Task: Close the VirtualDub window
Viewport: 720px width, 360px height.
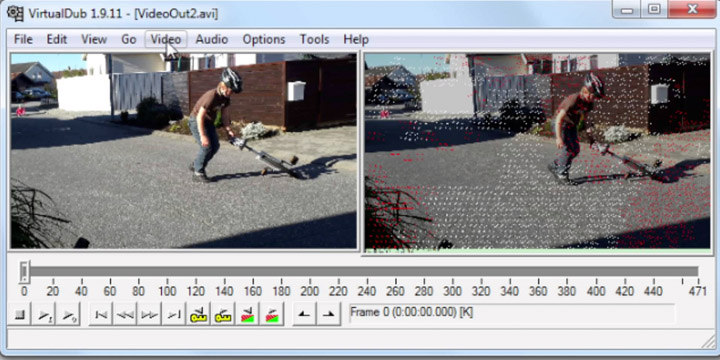Action: click(692, 9)
